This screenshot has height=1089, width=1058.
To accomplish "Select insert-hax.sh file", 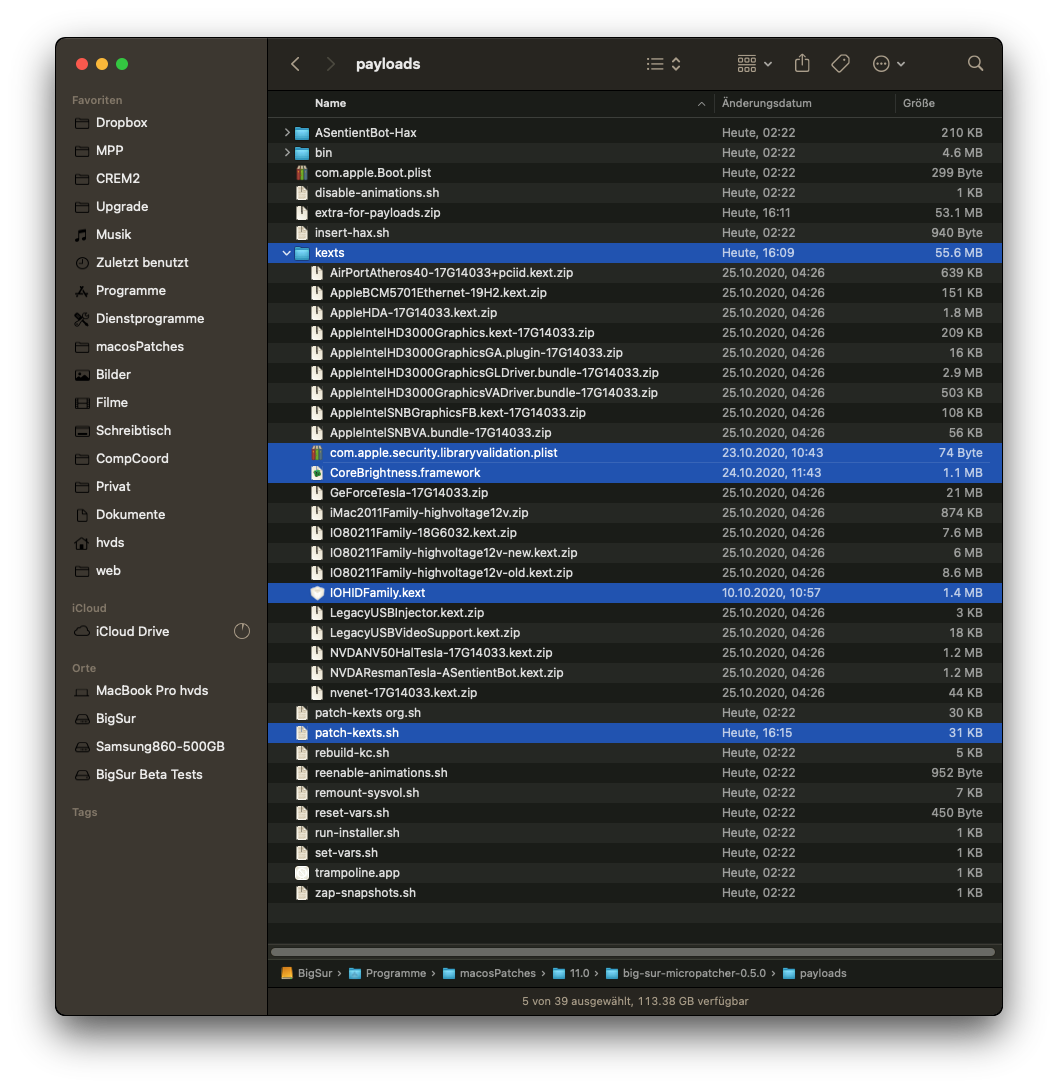I will pos(635,233).
